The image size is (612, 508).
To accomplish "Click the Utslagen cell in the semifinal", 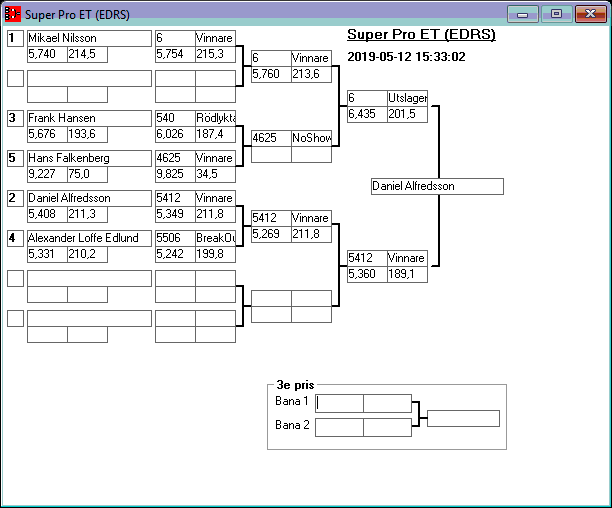I will pyautogui.click(x=407, y=98).
